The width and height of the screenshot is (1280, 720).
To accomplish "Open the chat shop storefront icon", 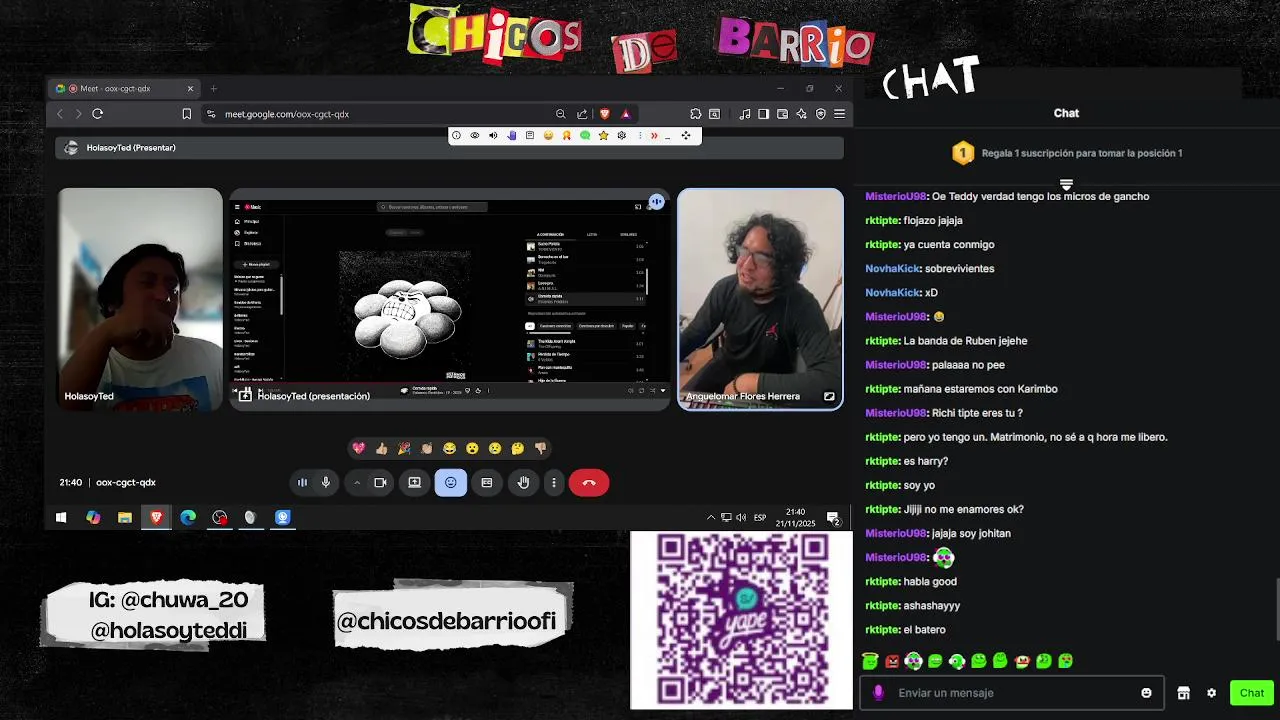I will (x=1183, y=693).
